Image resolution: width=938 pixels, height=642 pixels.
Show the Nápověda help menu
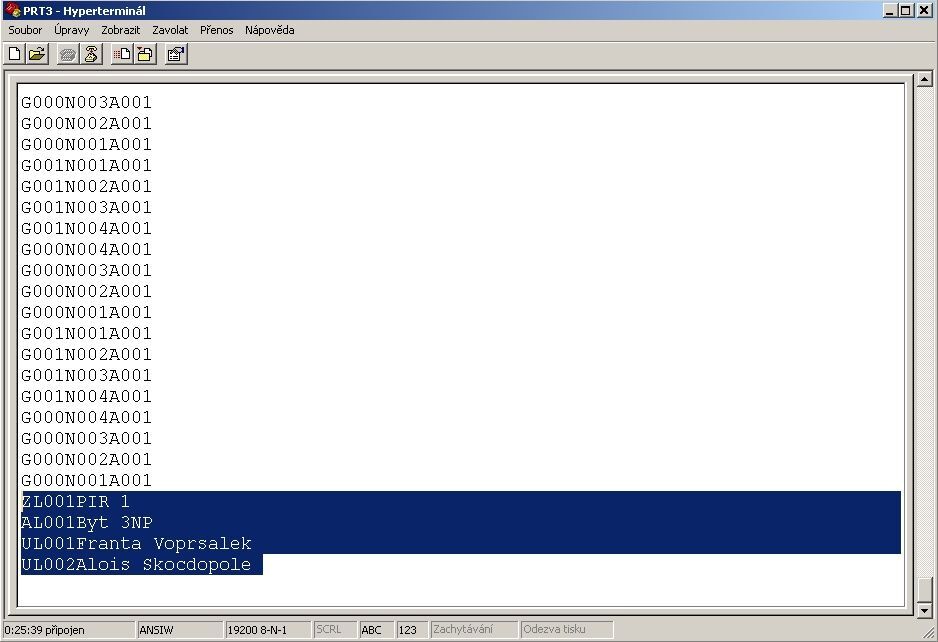point(269,30)
